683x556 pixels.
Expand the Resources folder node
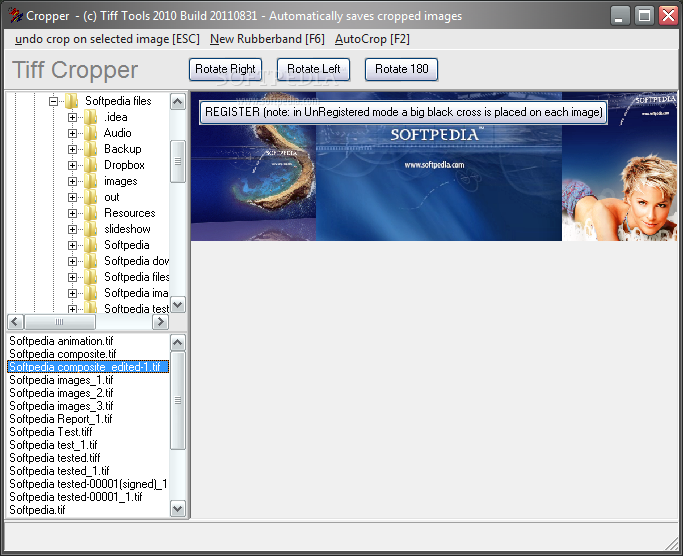click(x=72, y=214)
